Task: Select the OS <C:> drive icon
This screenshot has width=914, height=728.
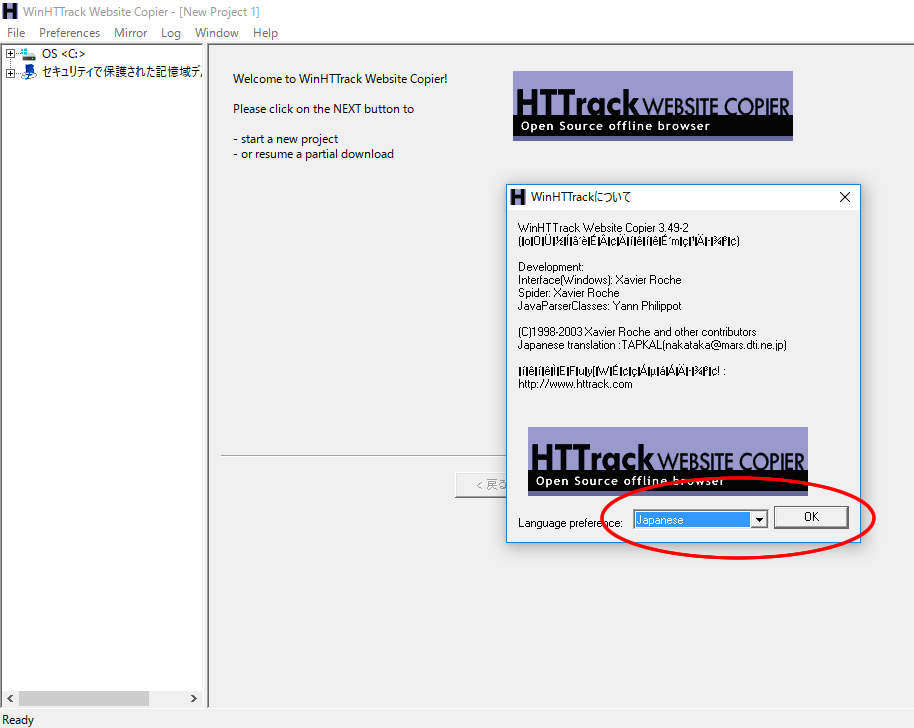Action: 30,53
